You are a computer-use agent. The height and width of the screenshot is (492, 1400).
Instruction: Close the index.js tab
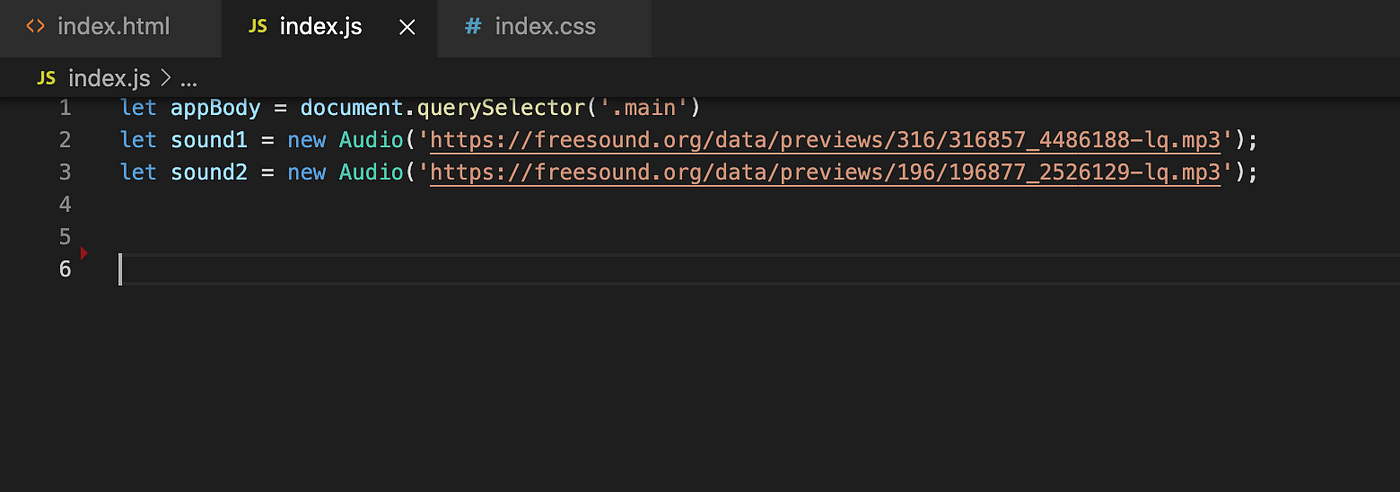407,28
